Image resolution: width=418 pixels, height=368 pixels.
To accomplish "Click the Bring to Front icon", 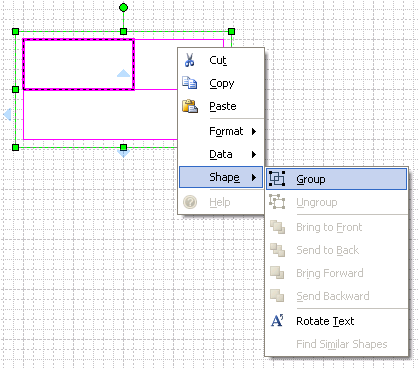I will point(277,227).
